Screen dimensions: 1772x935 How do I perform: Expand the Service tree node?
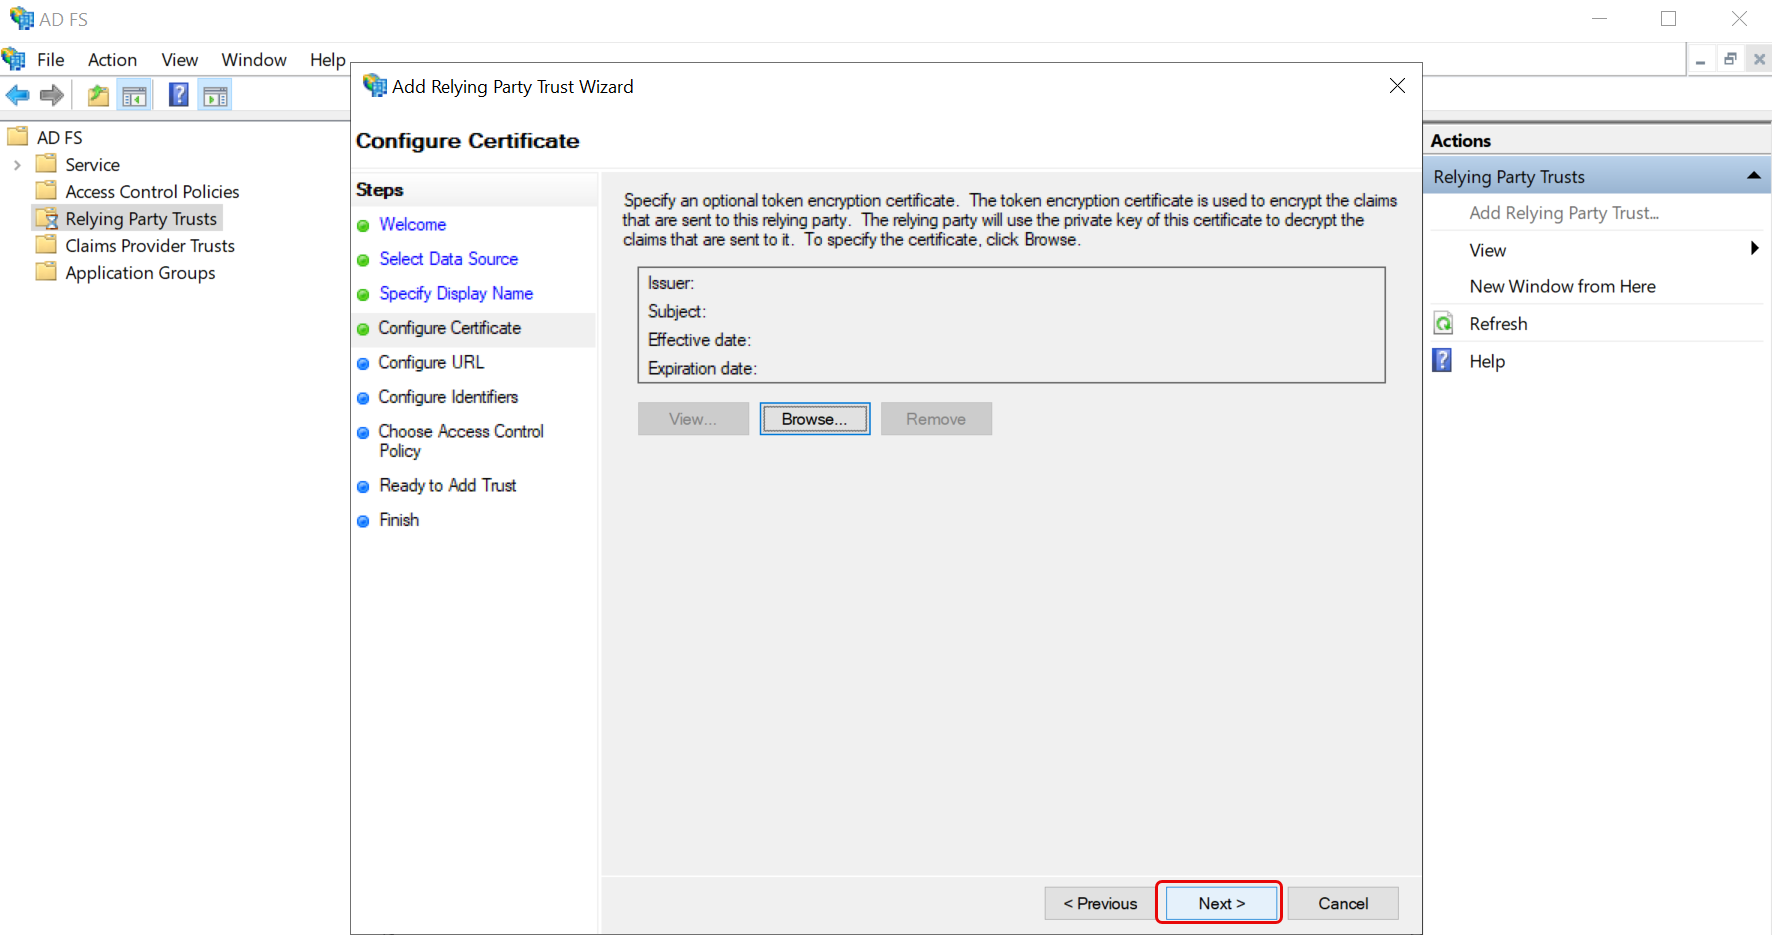(17, 164)
